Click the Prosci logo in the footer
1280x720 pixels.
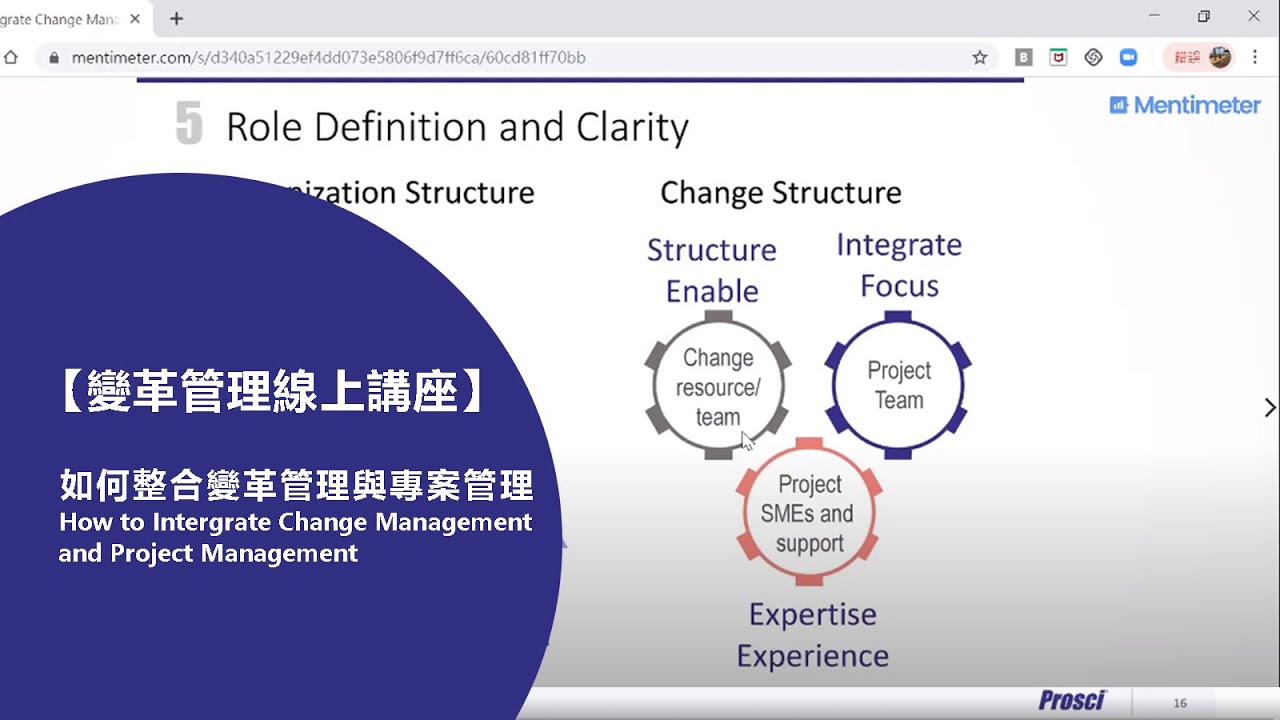pos(1072,701)
